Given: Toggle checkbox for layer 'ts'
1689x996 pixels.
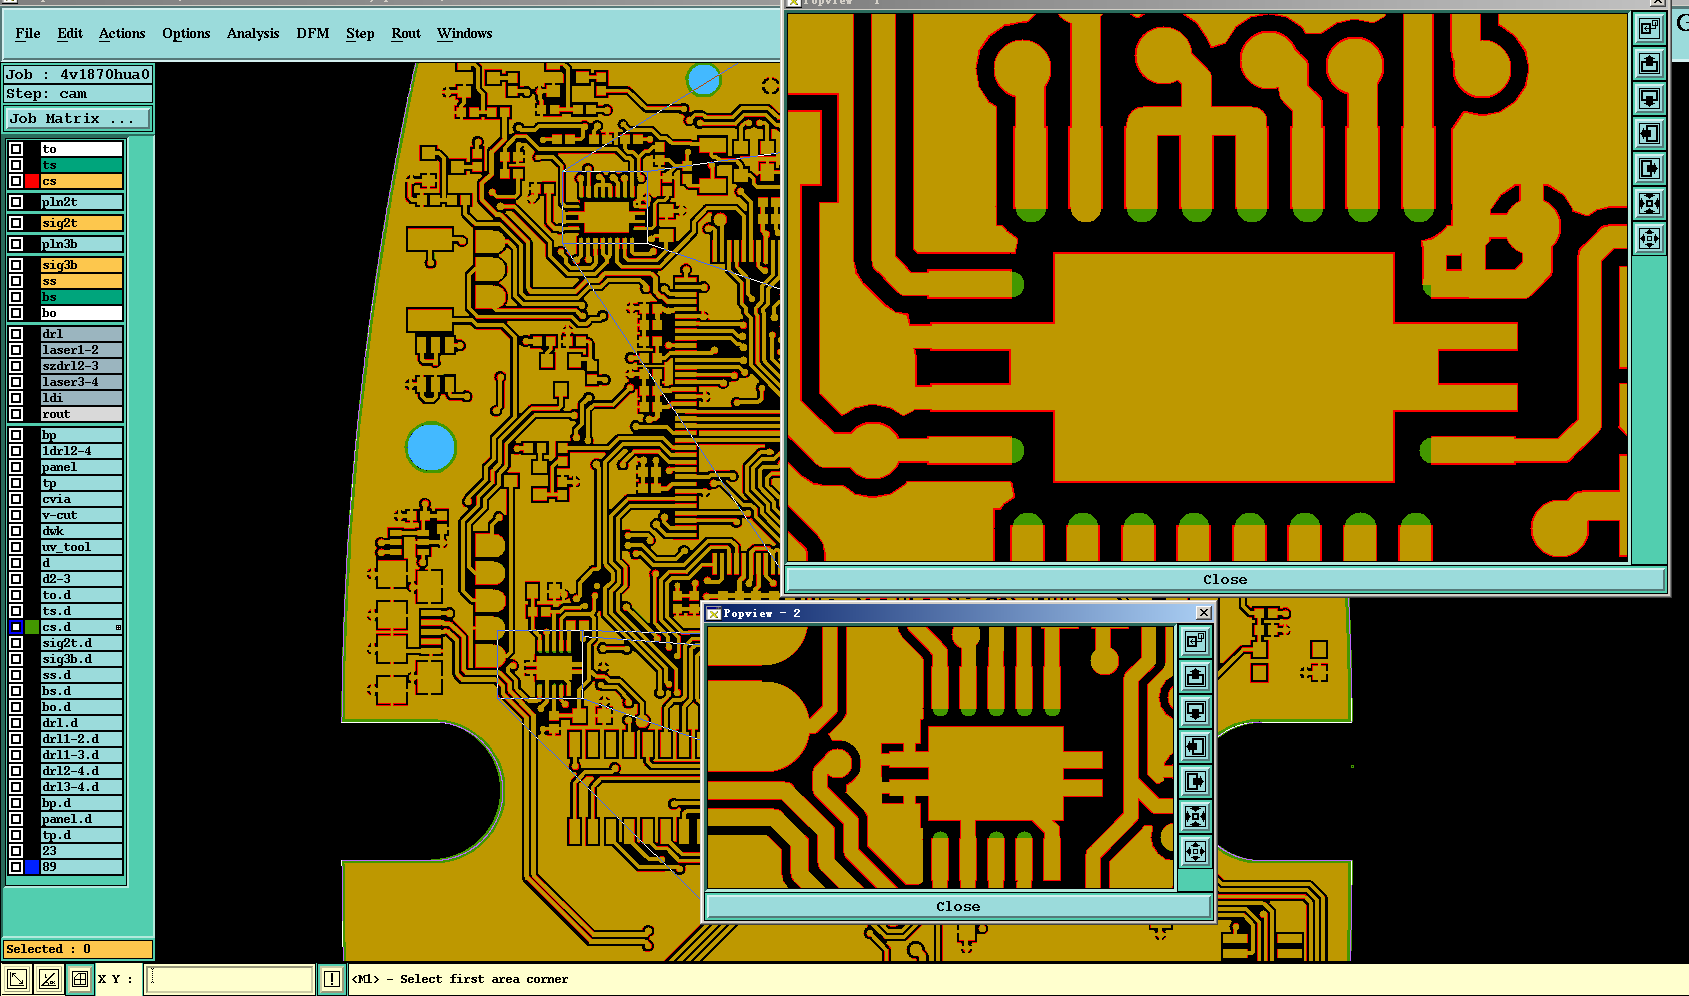Looking at the screenshot, I should [16, 165].
